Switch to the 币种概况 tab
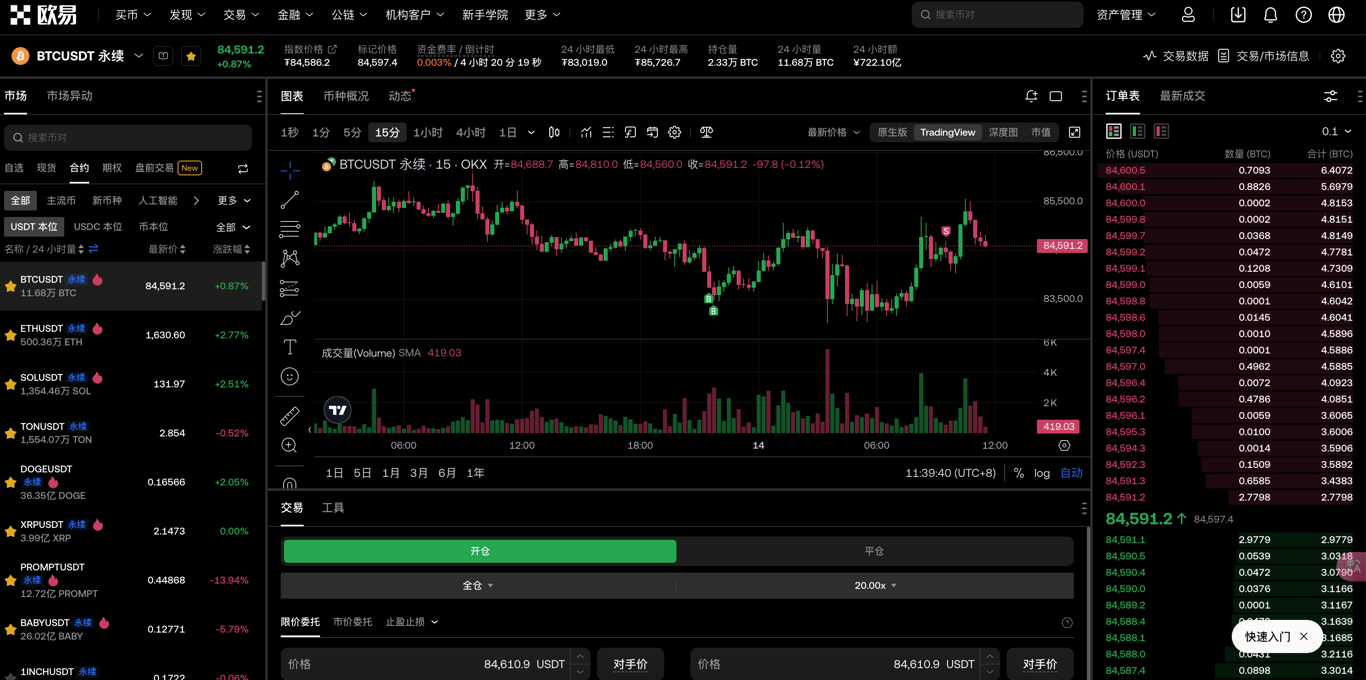The height and width of the screenshot is (680, 1366). pyautogui.click(x=346, y=96)
